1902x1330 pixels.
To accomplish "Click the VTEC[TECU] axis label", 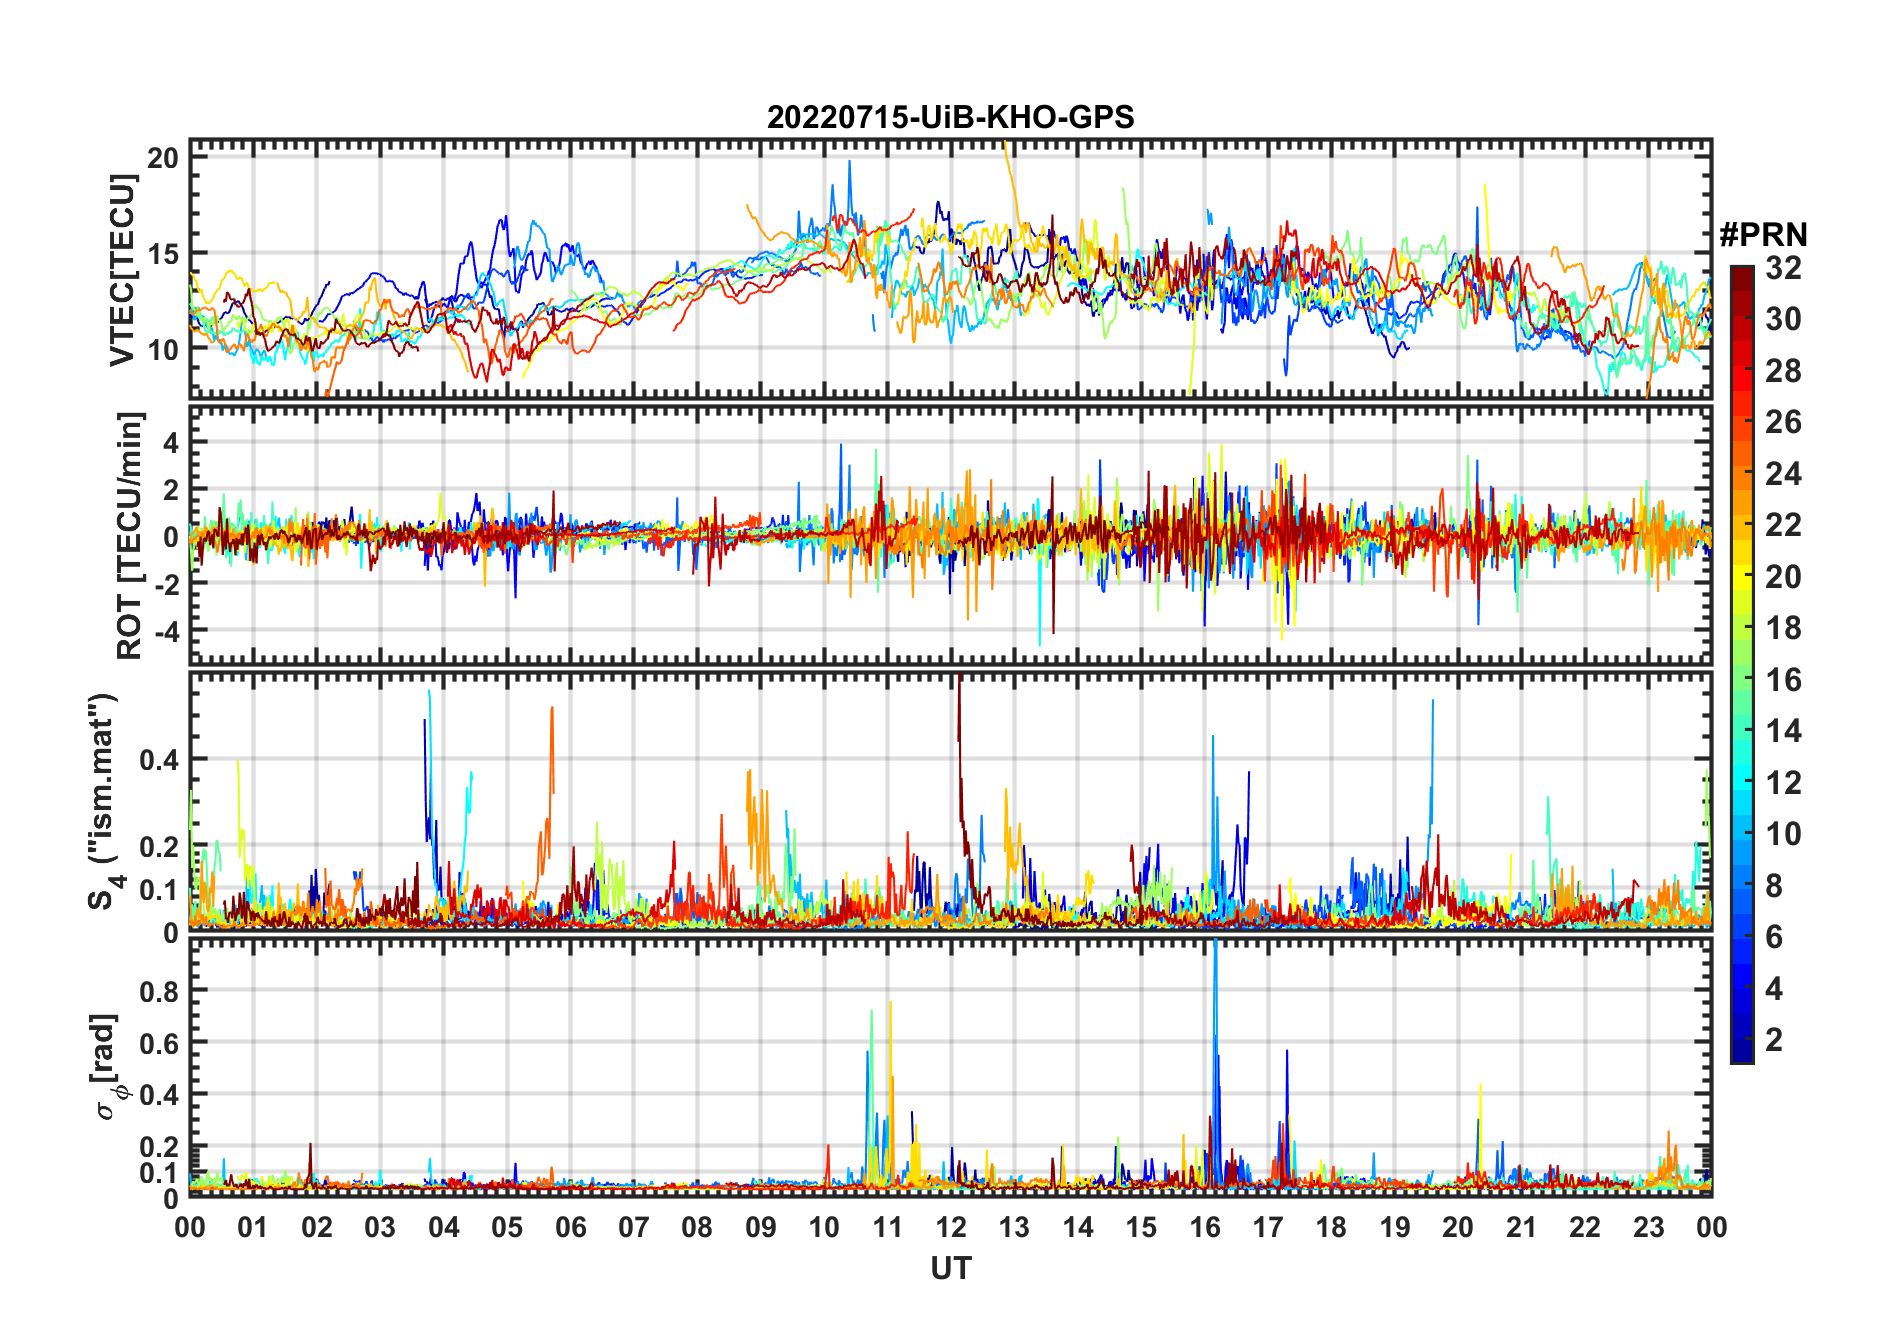I will coord(122,270).
